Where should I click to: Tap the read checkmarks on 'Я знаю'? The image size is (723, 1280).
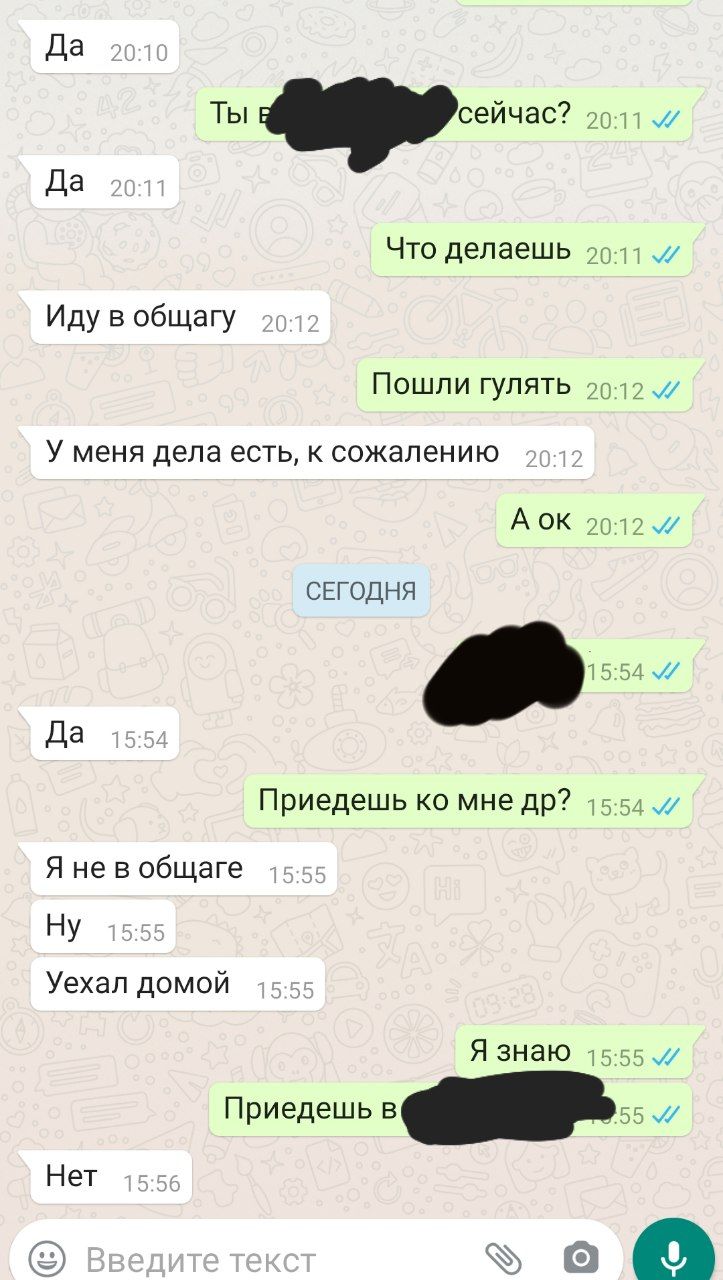[x=665, y=1057]
